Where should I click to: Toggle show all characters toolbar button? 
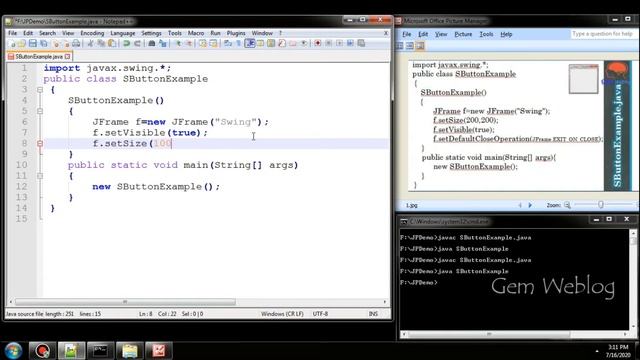tap(239, 43)
